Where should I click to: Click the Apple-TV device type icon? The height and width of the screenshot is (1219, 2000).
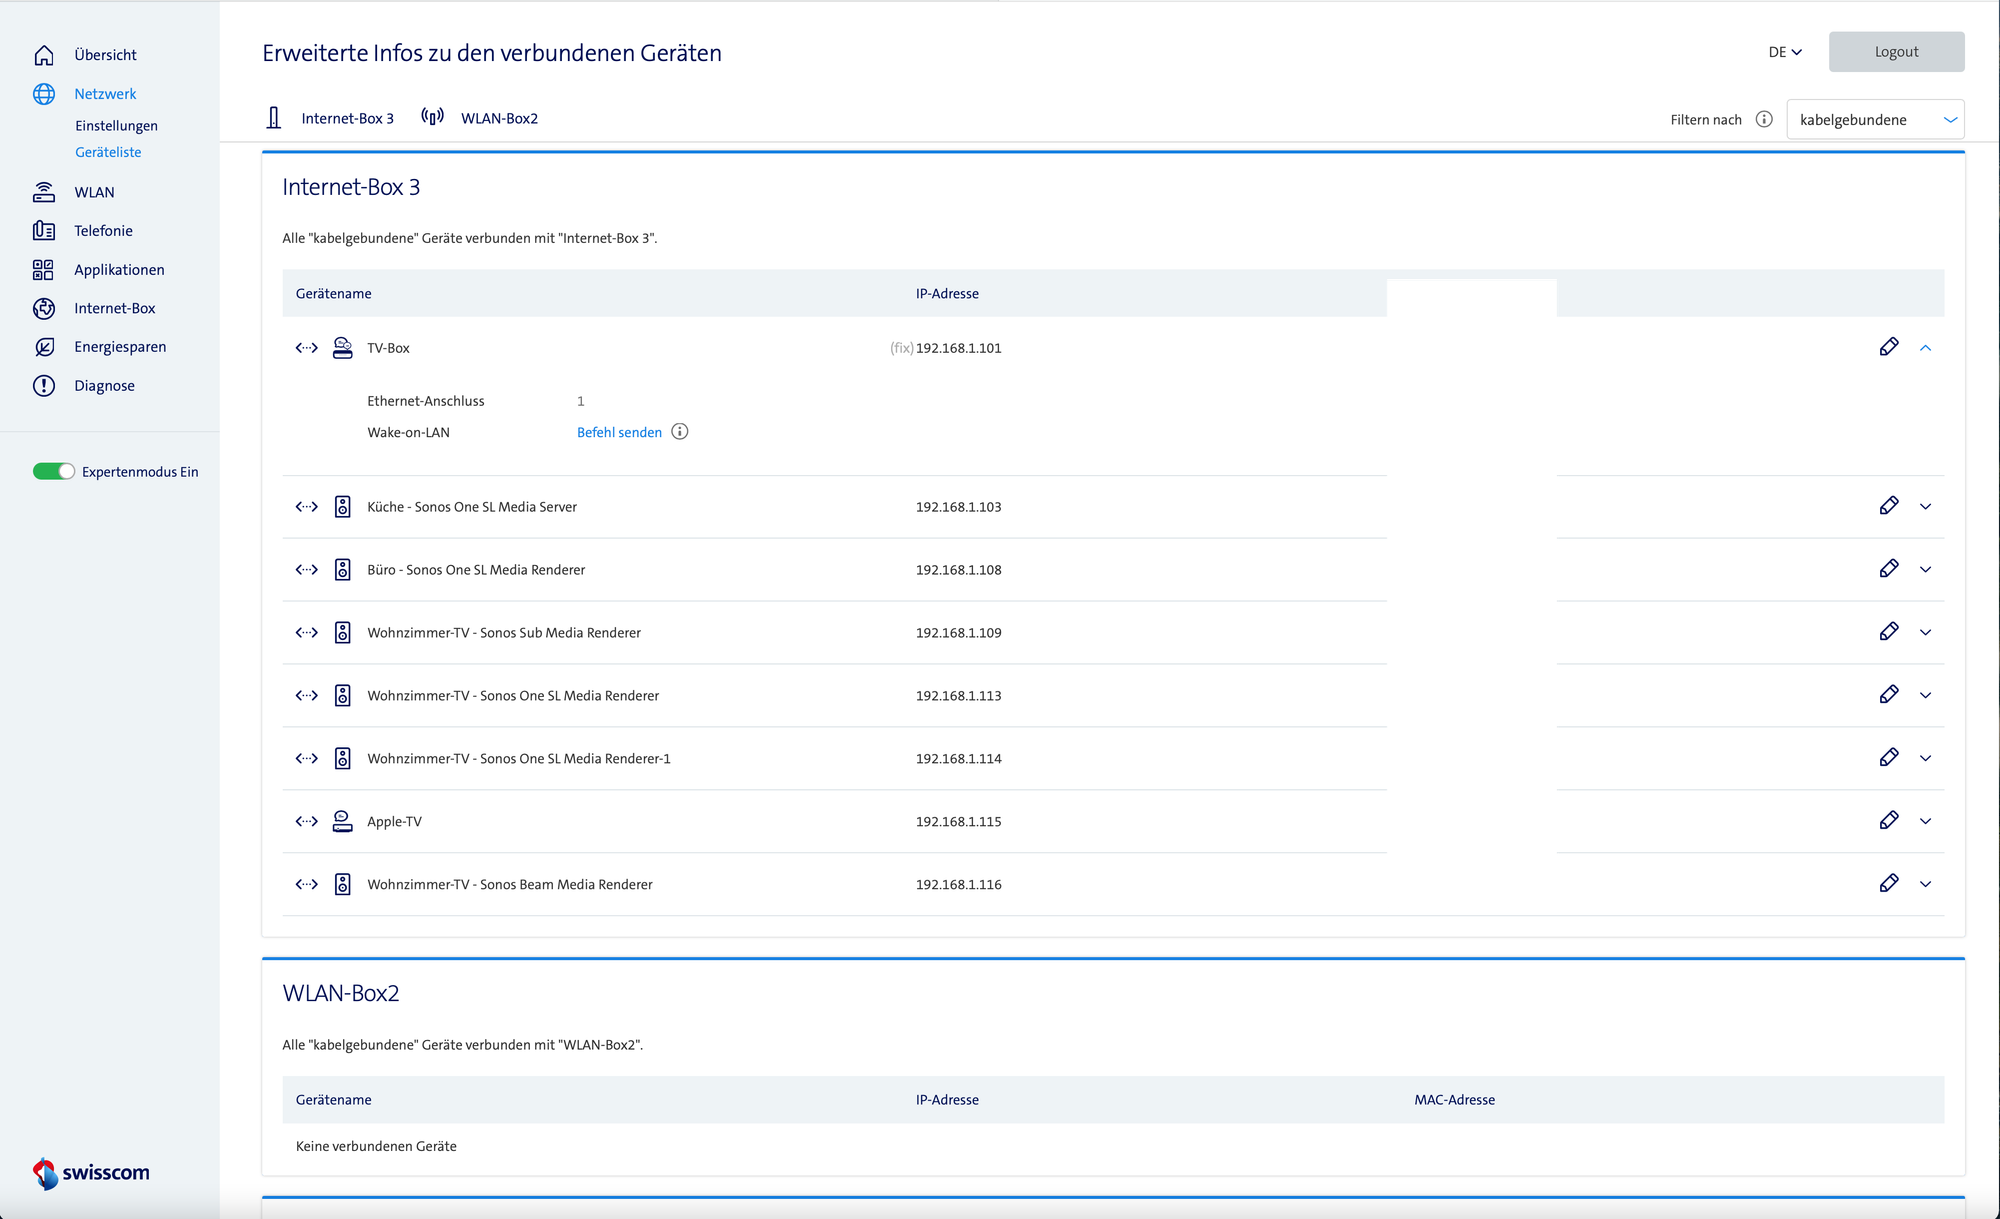point(343,821)
